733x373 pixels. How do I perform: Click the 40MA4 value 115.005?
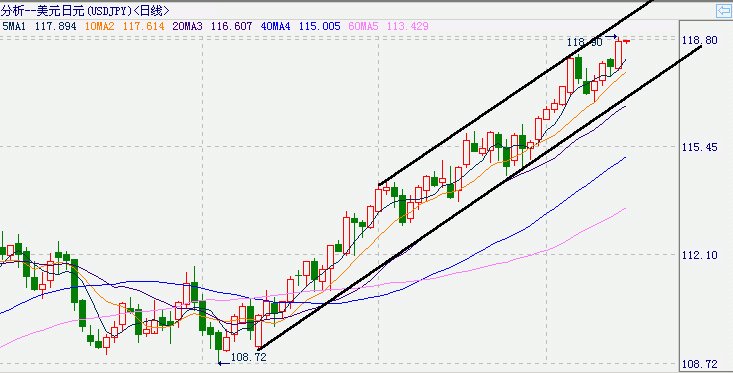tap(320, 26)
